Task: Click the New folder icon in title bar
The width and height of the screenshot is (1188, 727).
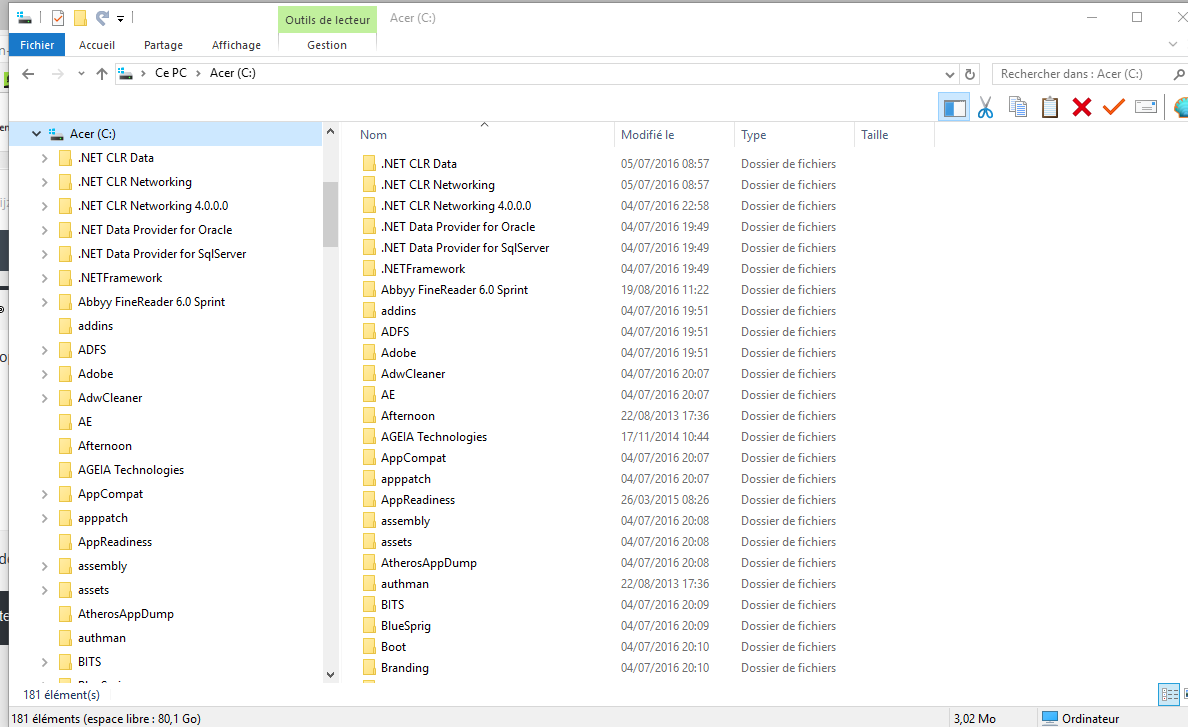Action: click(80, 18)
